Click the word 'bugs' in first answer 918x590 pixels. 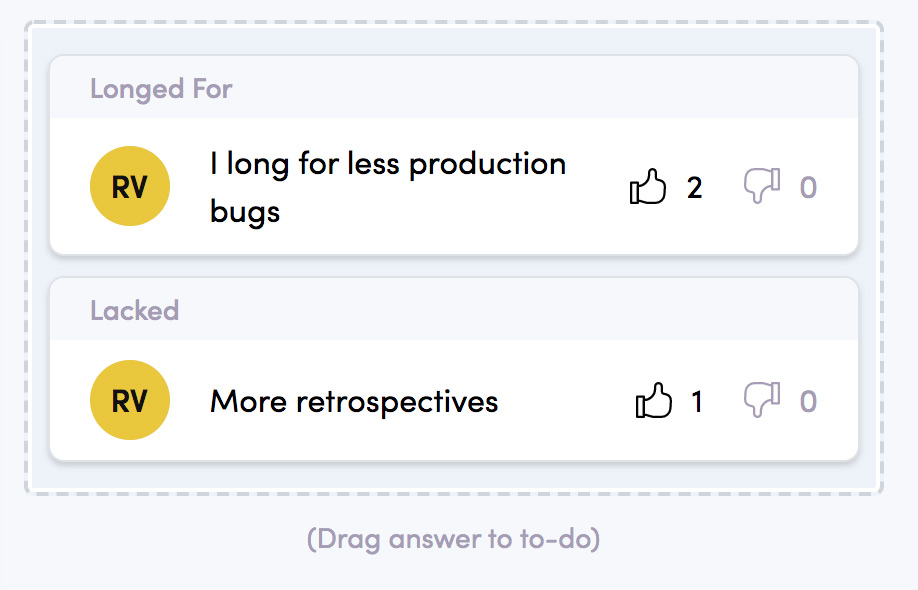point(245,212)
